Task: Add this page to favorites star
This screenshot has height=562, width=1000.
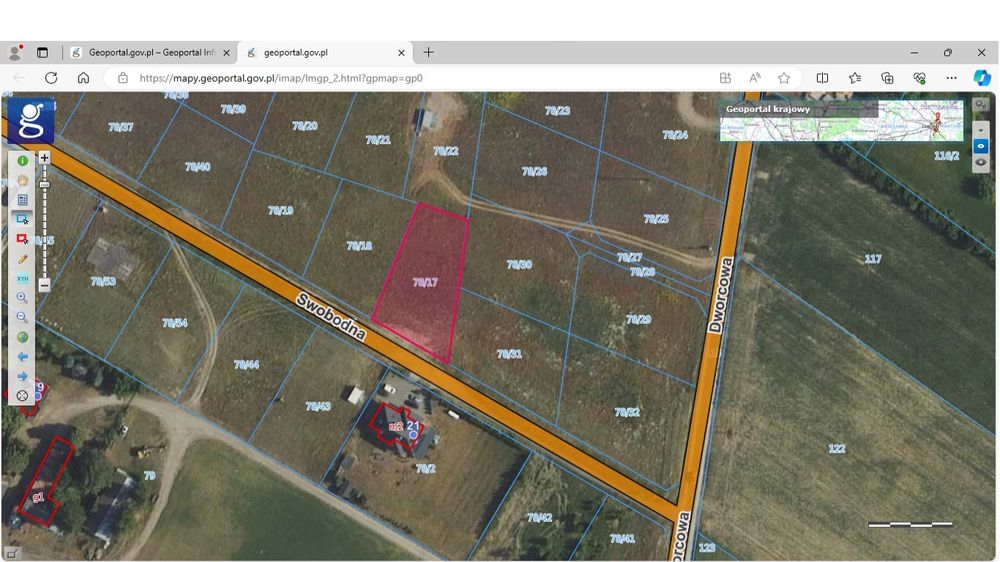Action: point(784,78)
